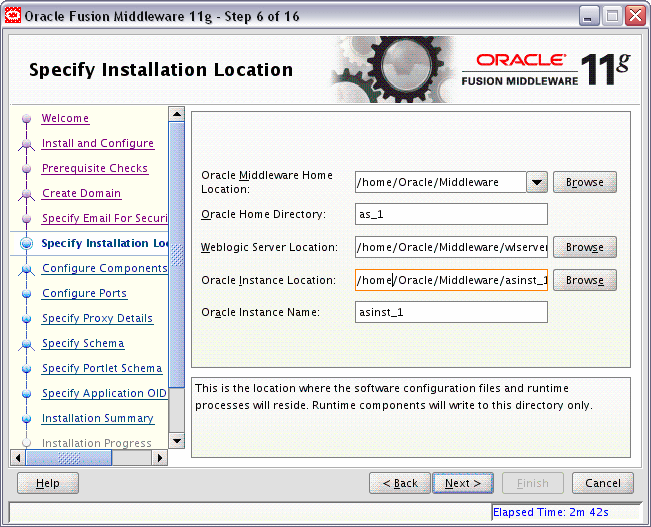Click the active Installation Location step icon

coord(27,243)
